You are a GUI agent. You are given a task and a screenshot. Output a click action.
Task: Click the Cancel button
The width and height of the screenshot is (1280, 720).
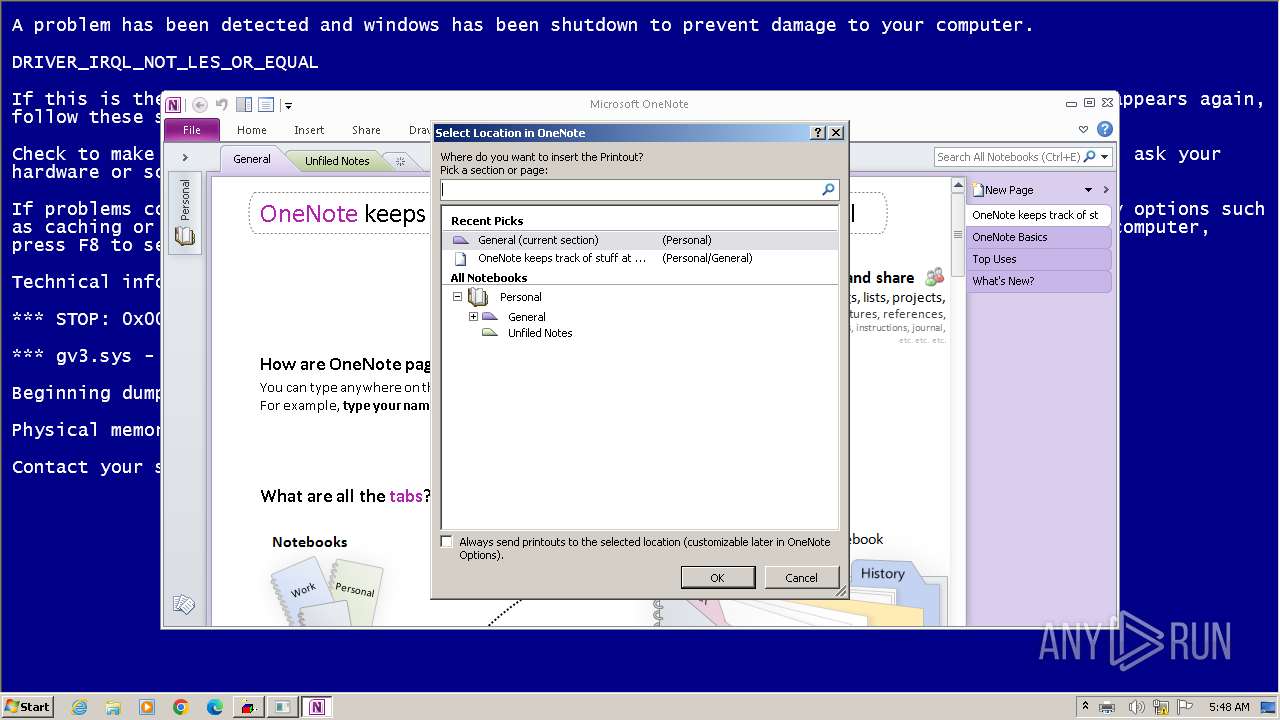[x=801, y=578]
